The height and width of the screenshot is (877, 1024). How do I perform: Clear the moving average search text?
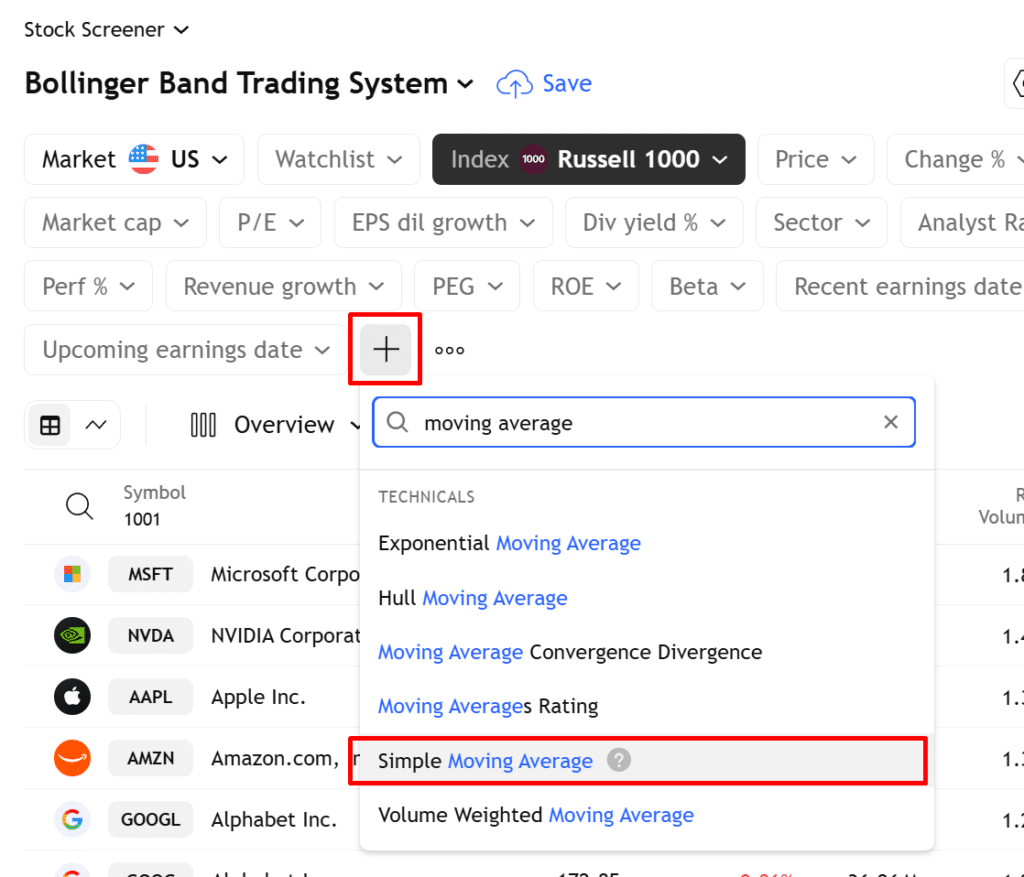pyautogui.click(x=890, y=422)
